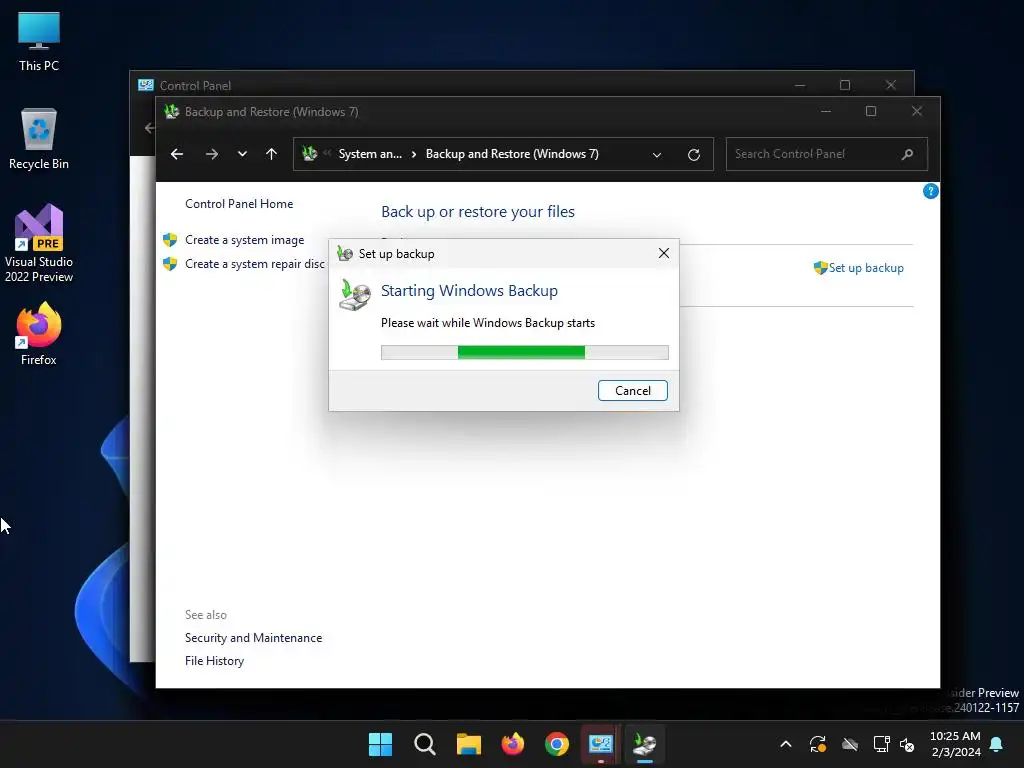Click the Set up backup dialog title icon

(345, 253)
